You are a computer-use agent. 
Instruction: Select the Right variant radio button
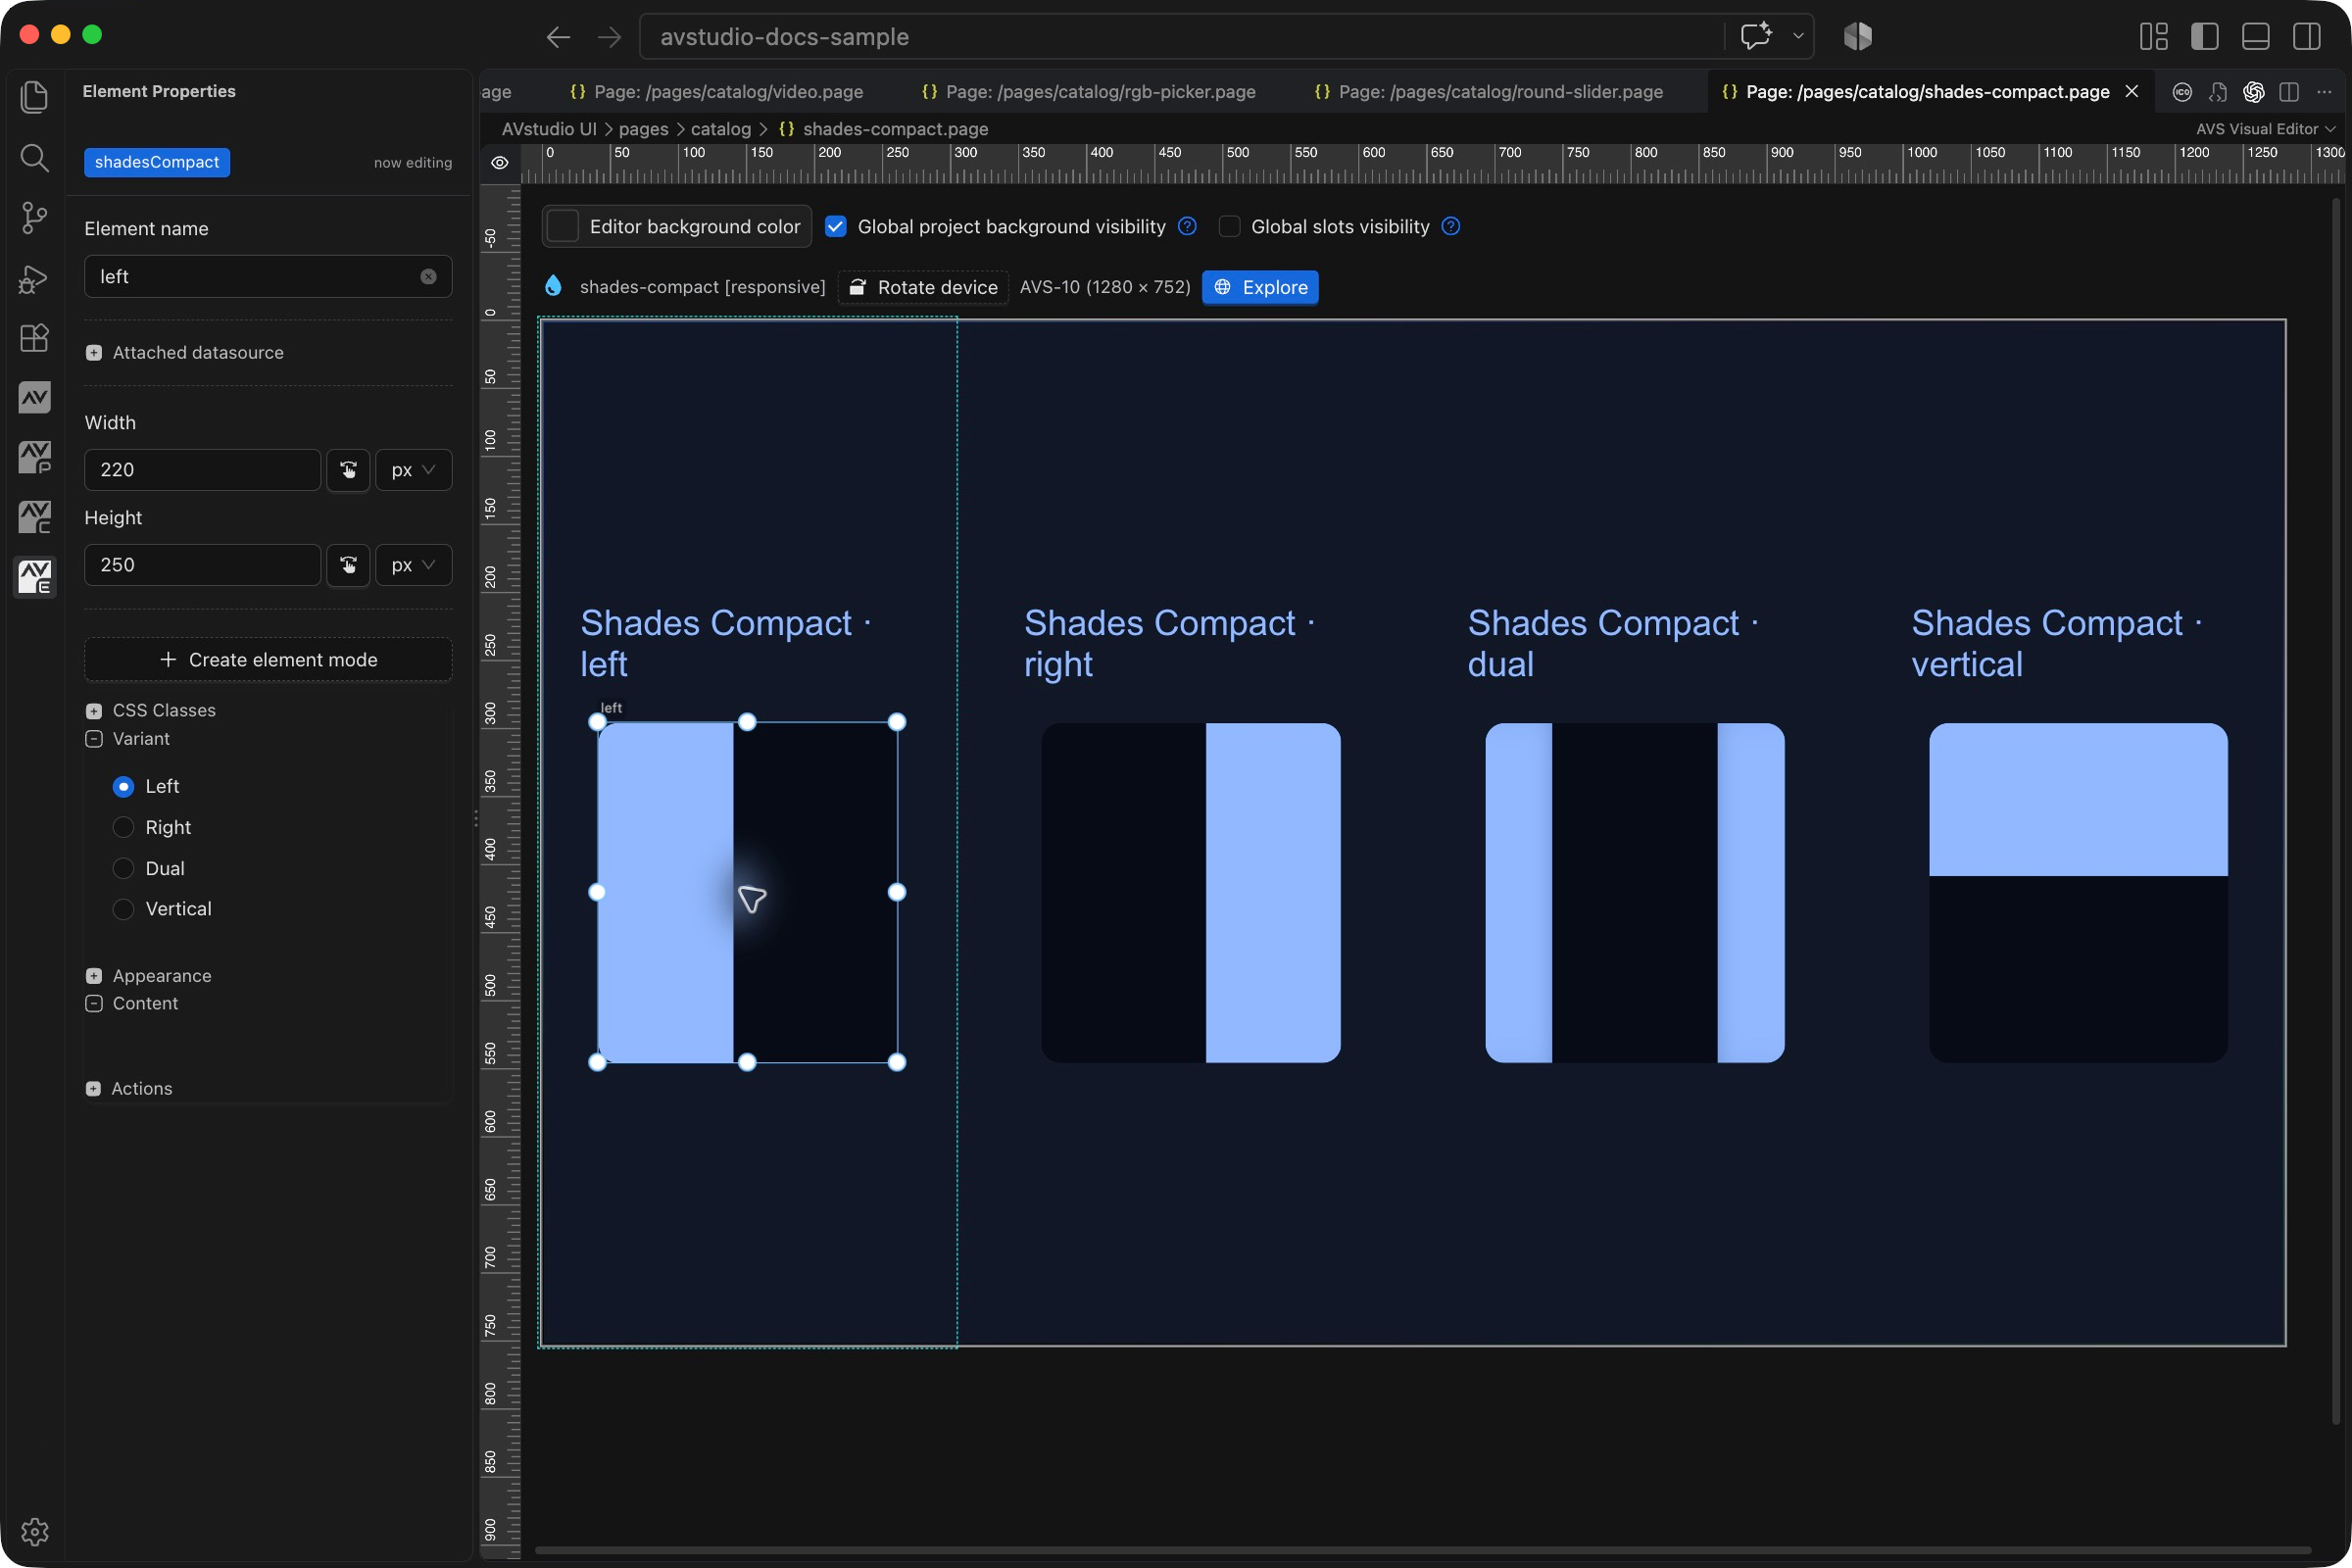[x=123, y=827]
